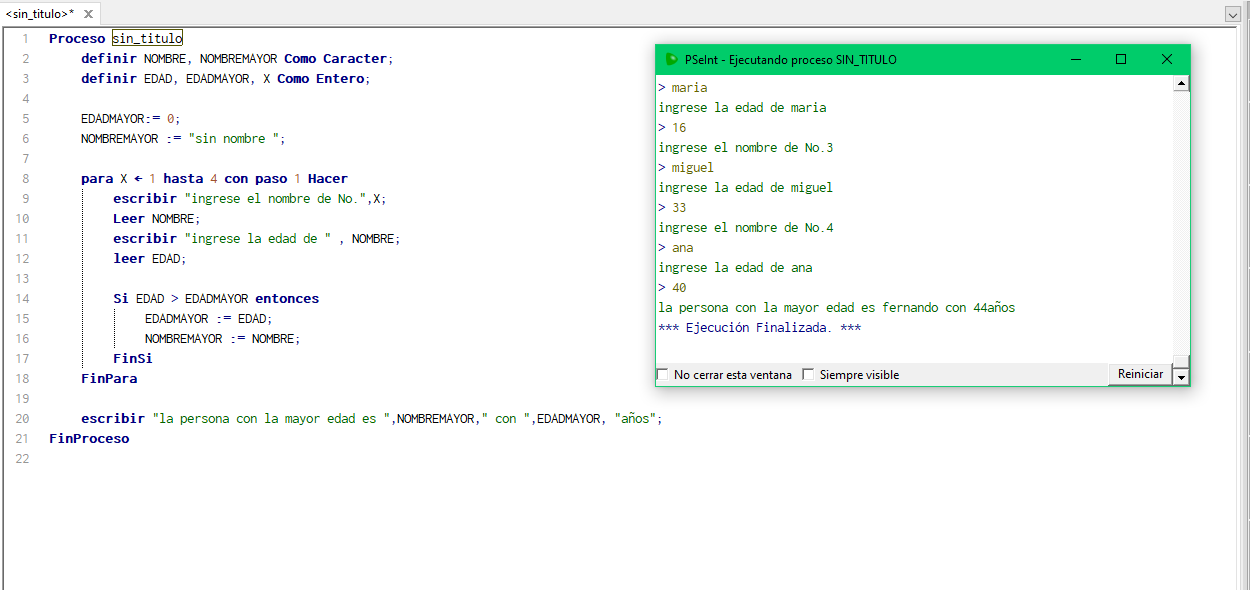The image size is (1250, 590).
Task: Click the 'Proceso' keyword on line 1
Action: pyautogui.click(x=77, y=38)
